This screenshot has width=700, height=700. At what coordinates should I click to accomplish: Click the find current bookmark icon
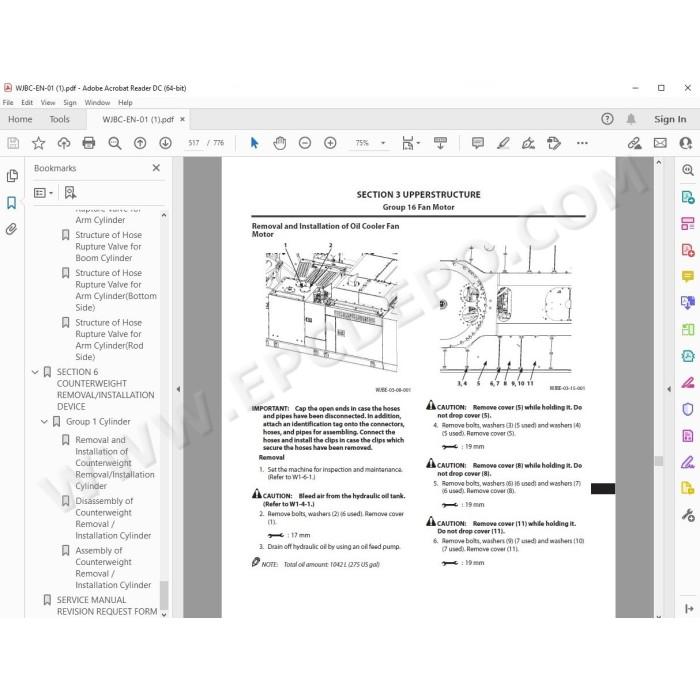point(70,193)
